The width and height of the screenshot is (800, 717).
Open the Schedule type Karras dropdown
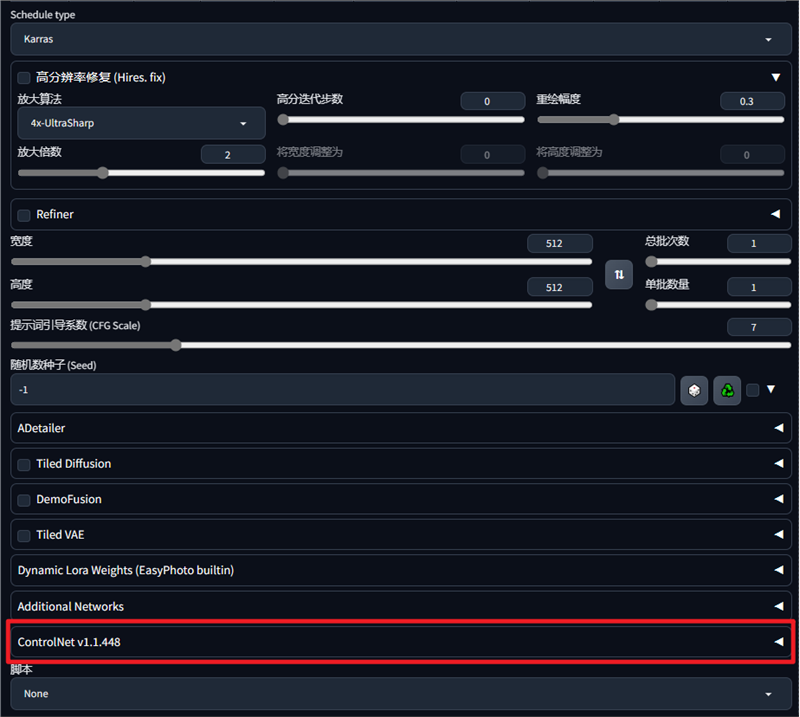[x=400, y=39]
